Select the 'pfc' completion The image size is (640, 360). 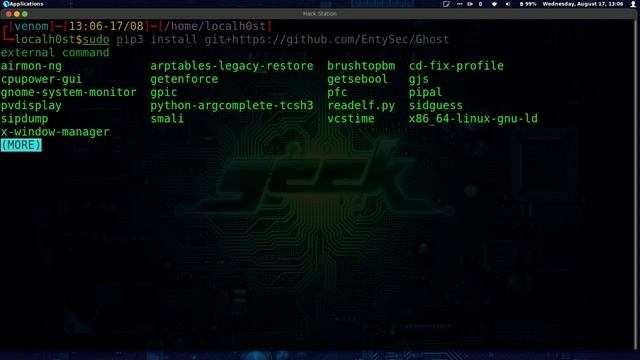tap(337, 93)
